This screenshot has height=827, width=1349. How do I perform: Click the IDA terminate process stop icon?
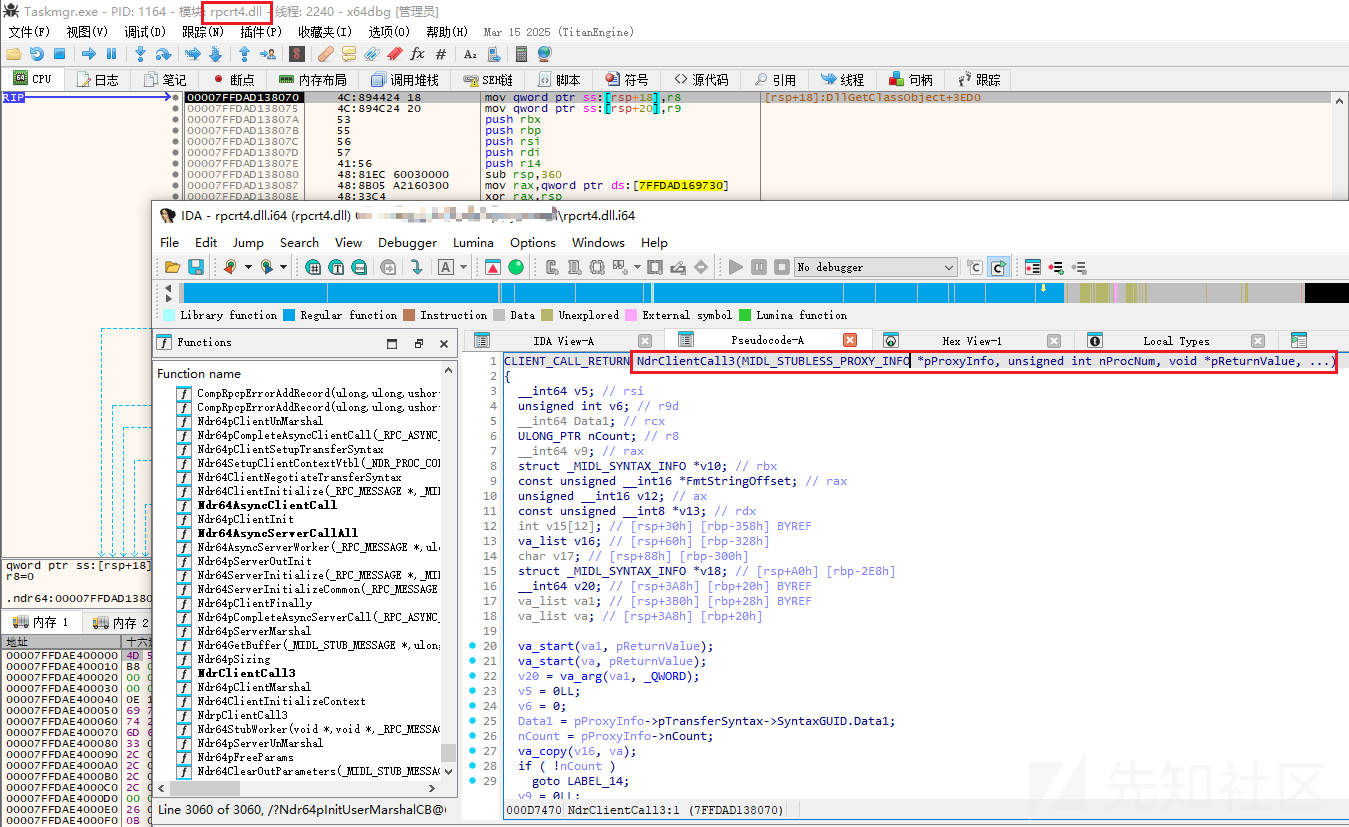click(782, 267)
